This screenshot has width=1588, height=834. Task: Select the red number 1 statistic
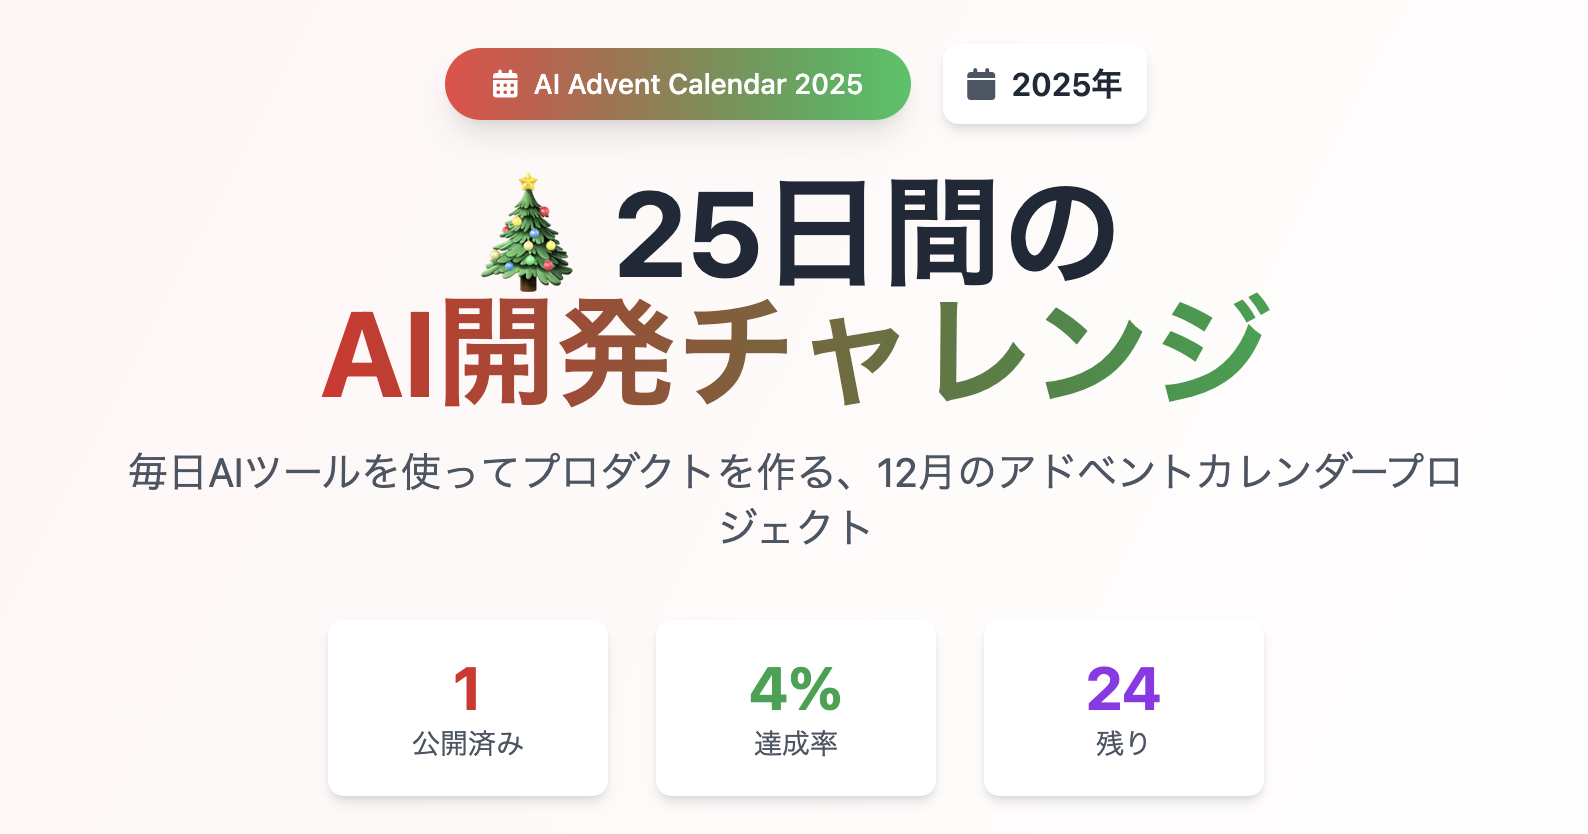coord(467,689)
